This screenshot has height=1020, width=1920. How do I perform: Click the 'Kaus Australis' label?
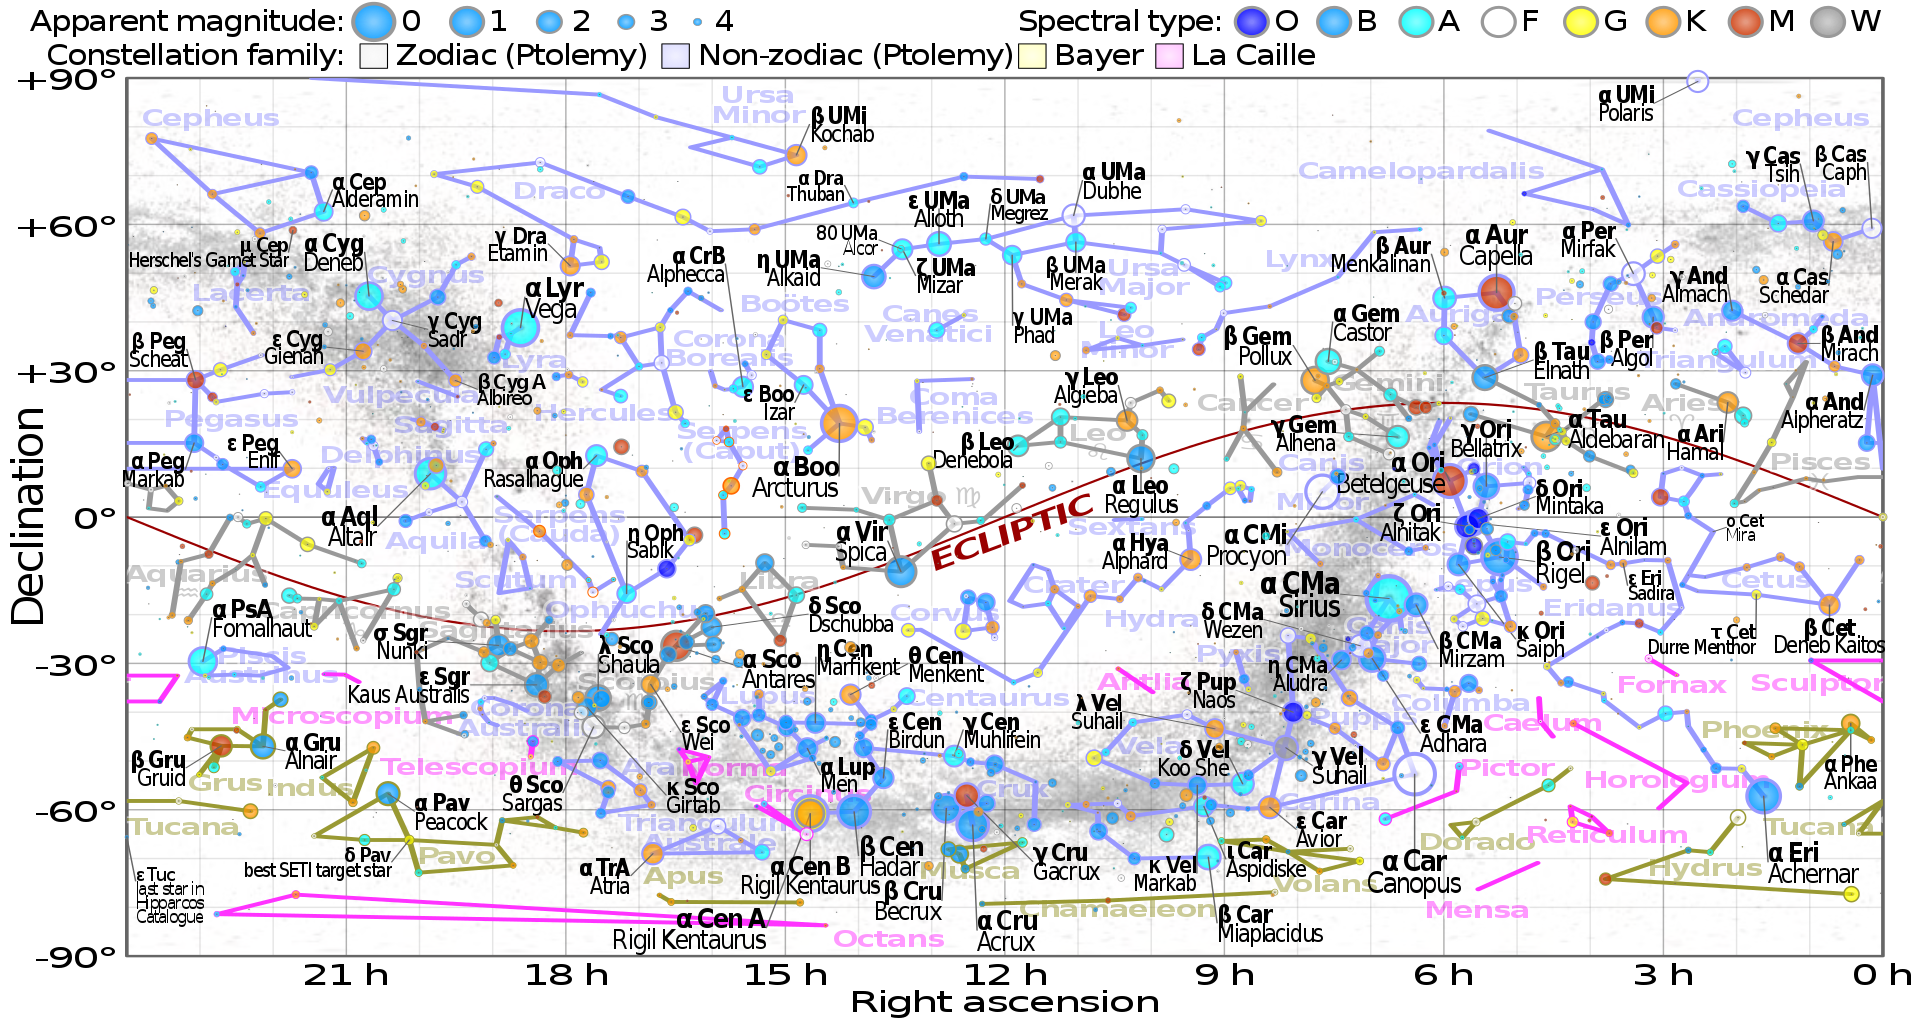[408, 694]
